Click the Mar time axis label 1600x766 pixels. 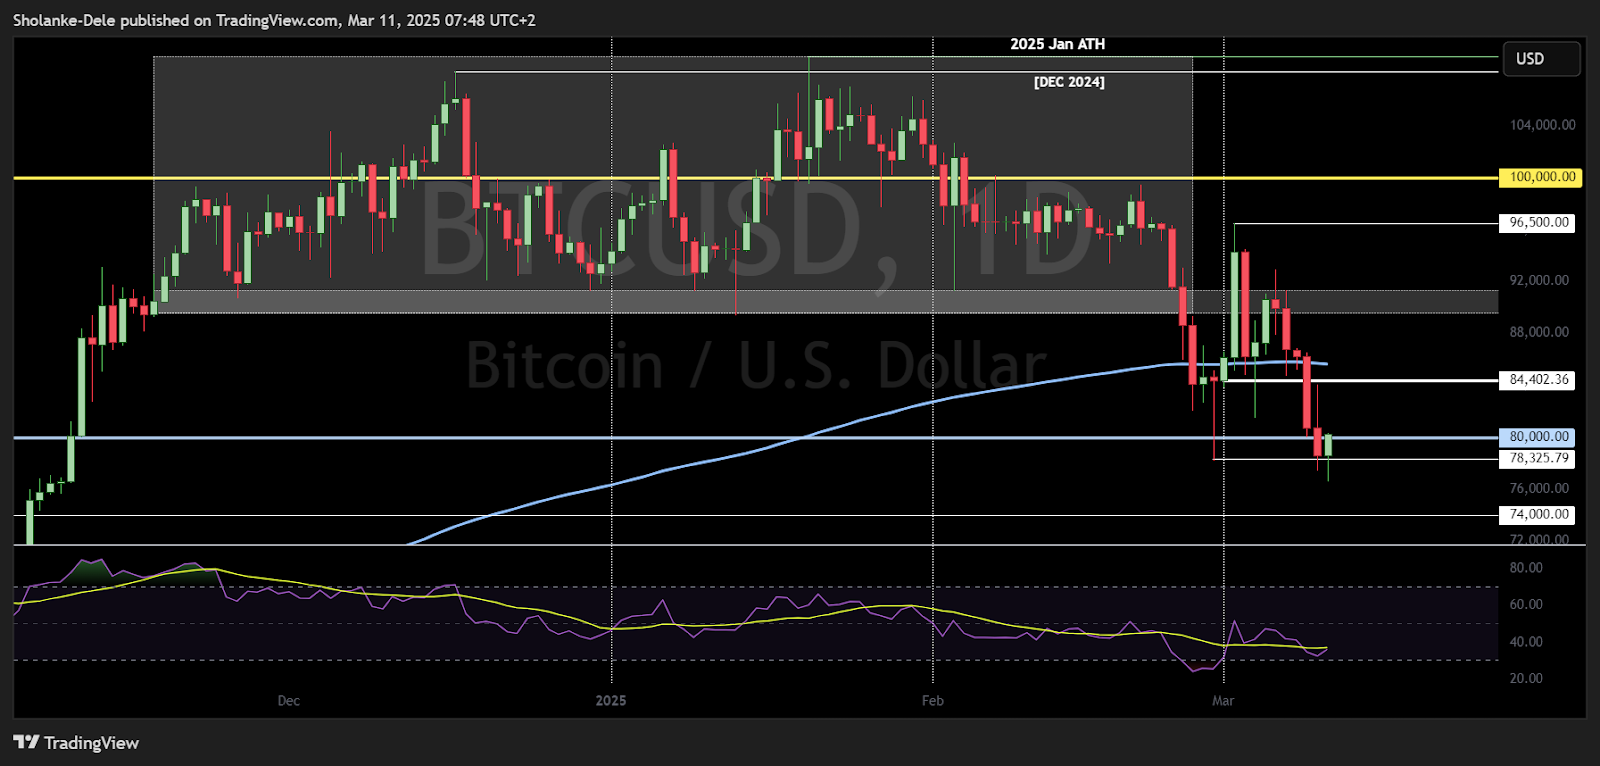click(1223, 700)
